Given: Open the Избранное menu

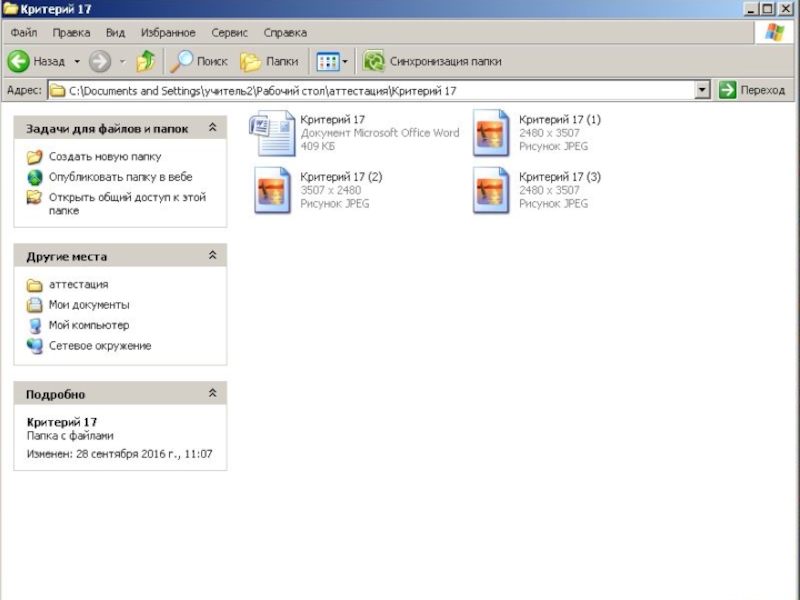Looking at the screenshot, I should 168,33.
